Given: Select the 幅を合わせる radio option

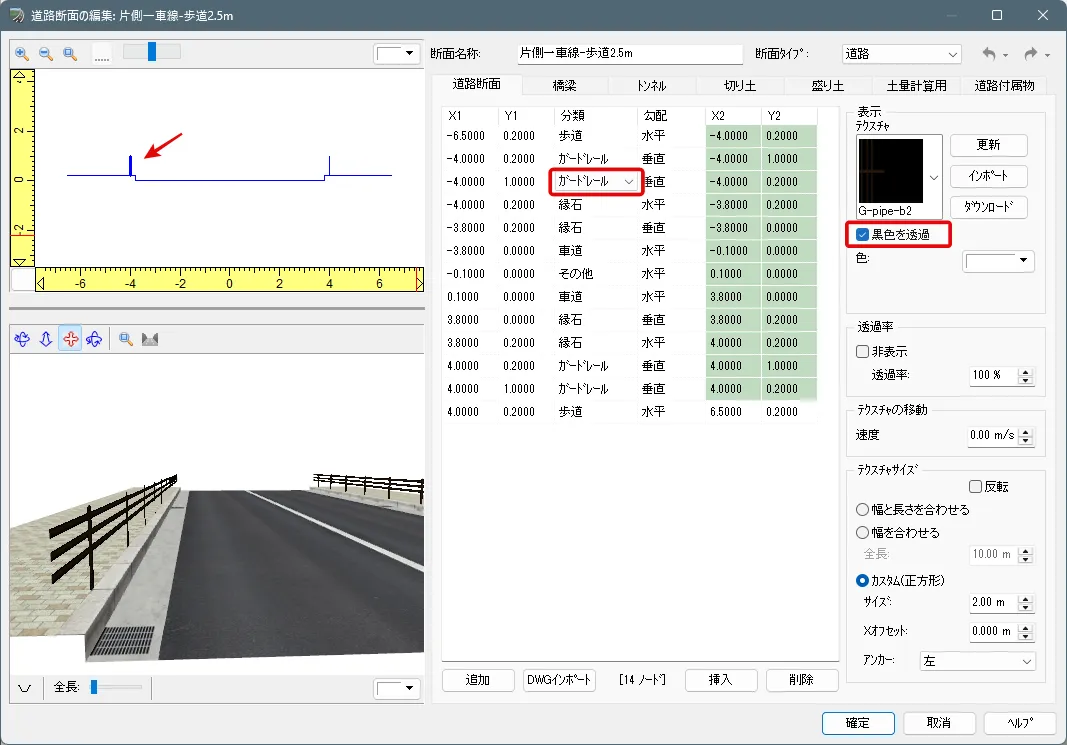Looking at the screenshot, I should pyautogui.click(x=863, y=533).
